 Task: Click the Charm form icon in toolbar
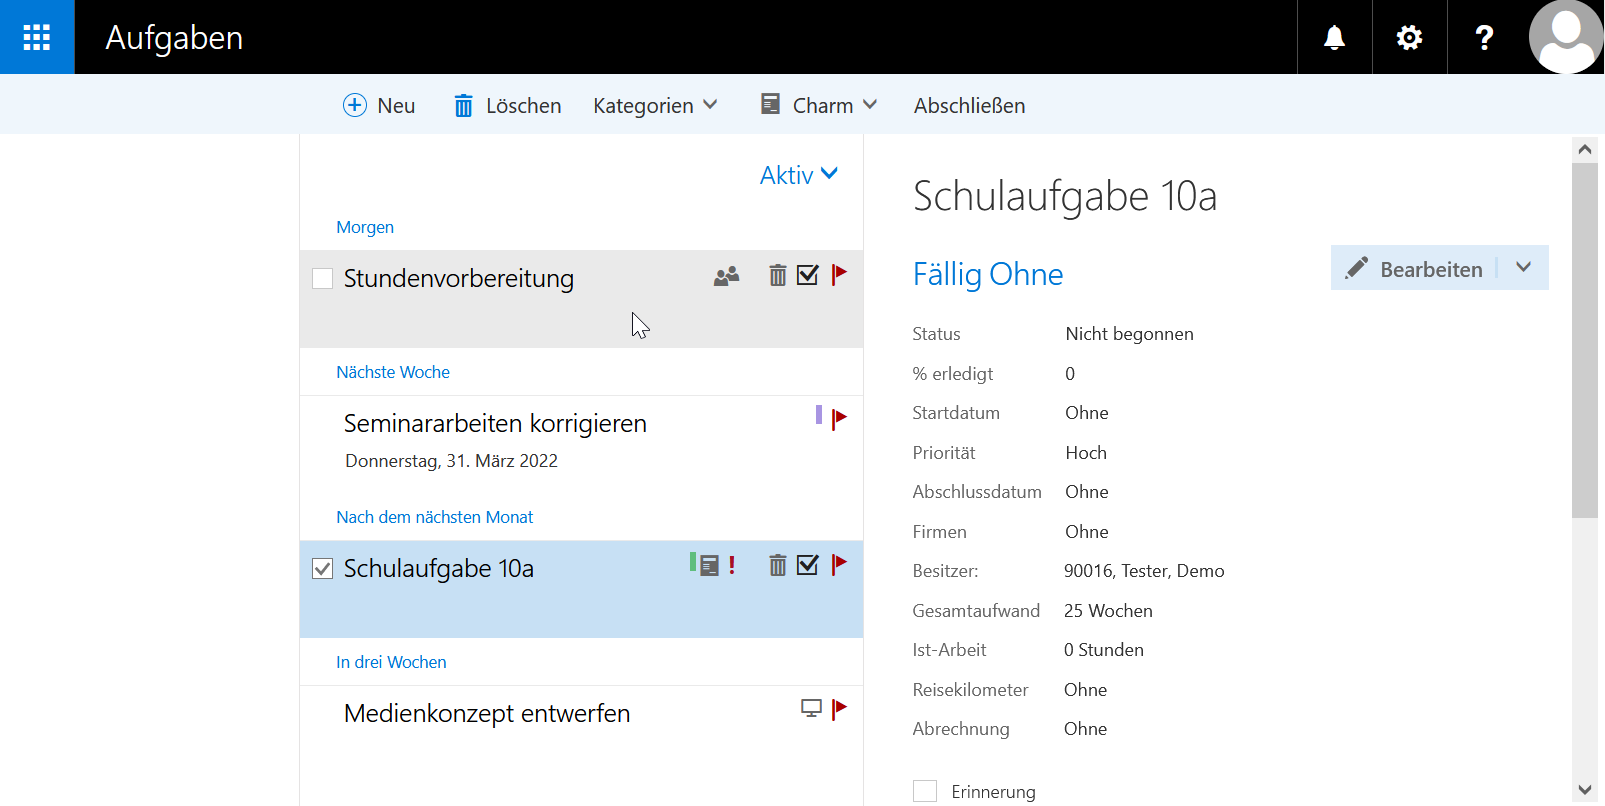point(770,104)
